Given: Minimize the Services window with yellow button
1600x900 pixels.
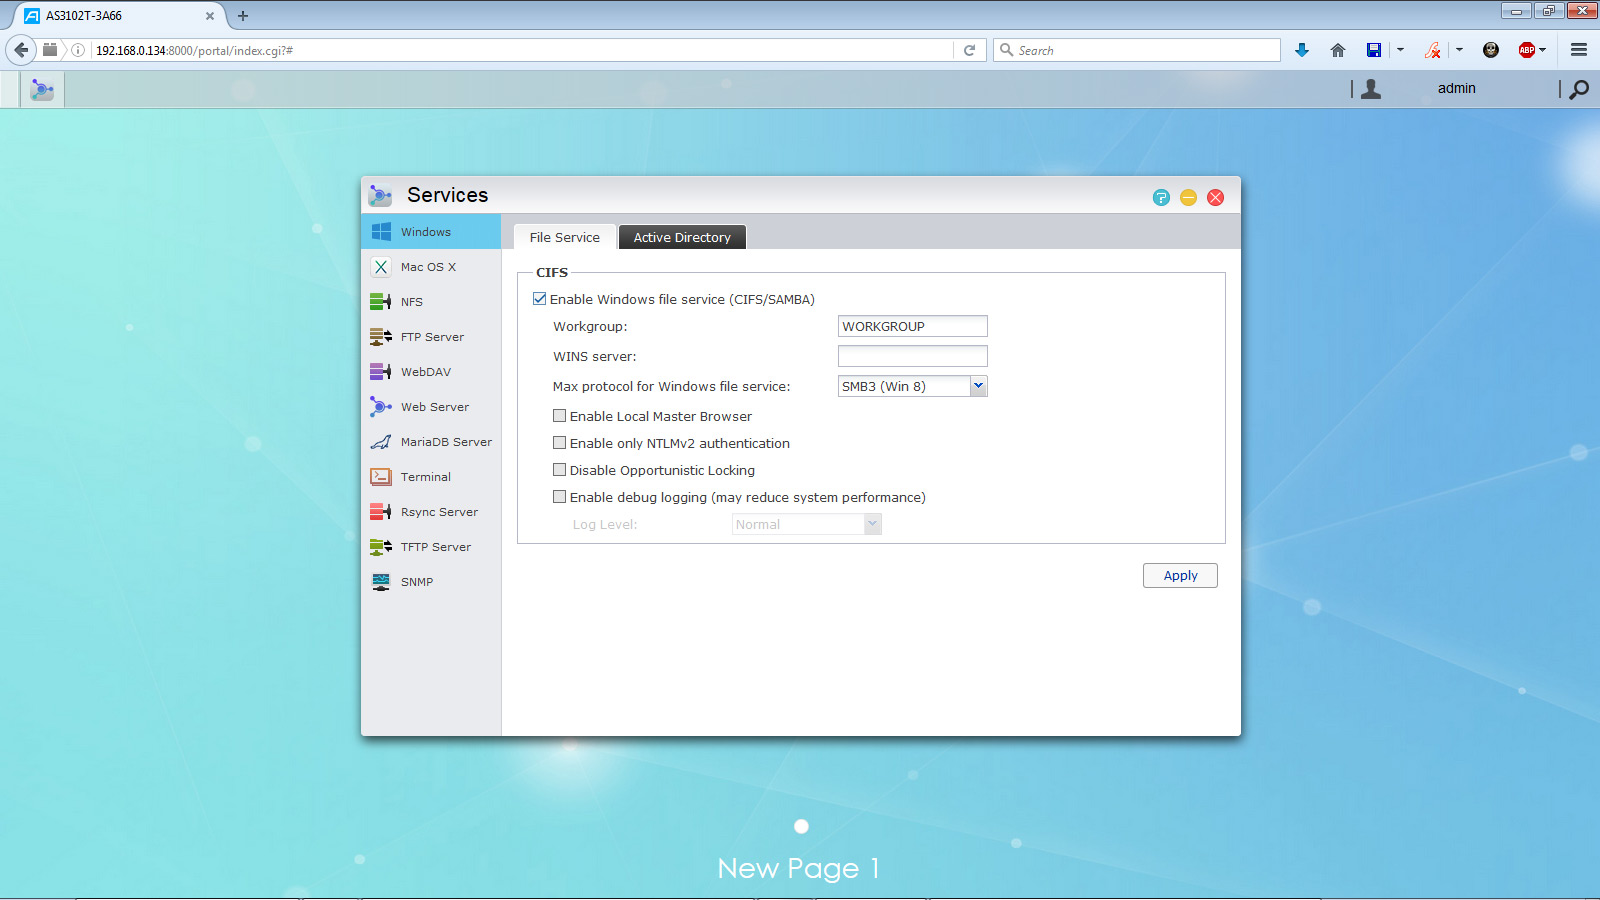Looking at the screenshot, I should pos(1188,197).
